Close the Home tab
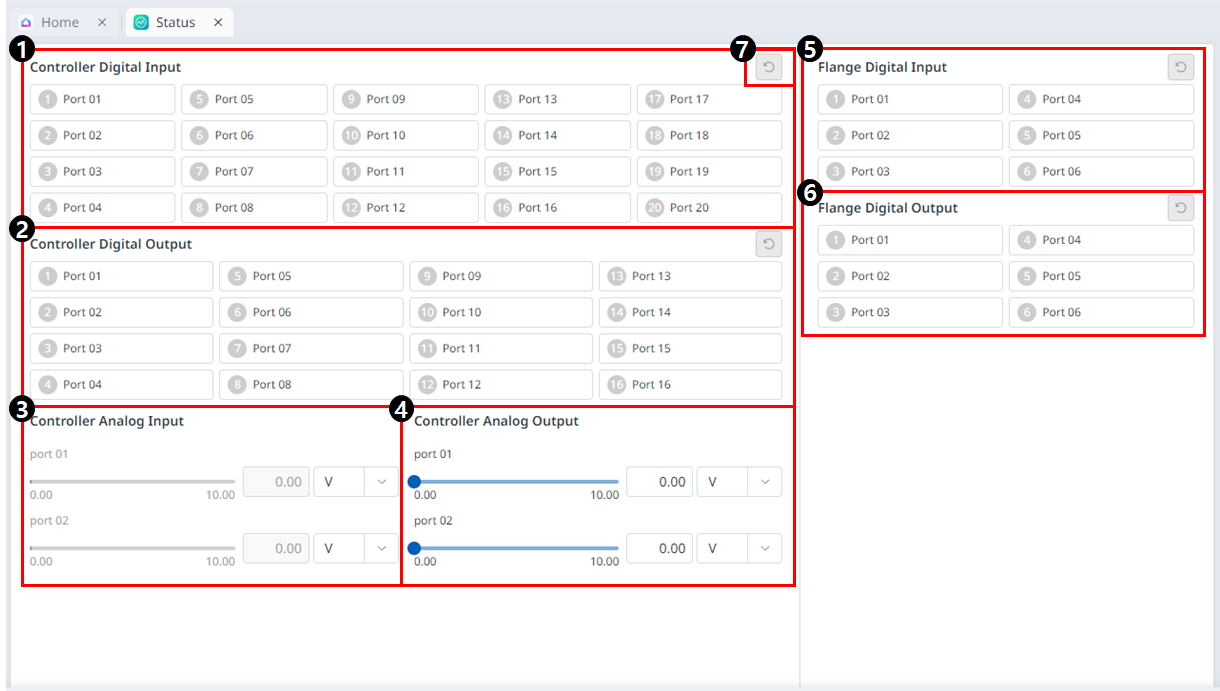 (102, 22)
